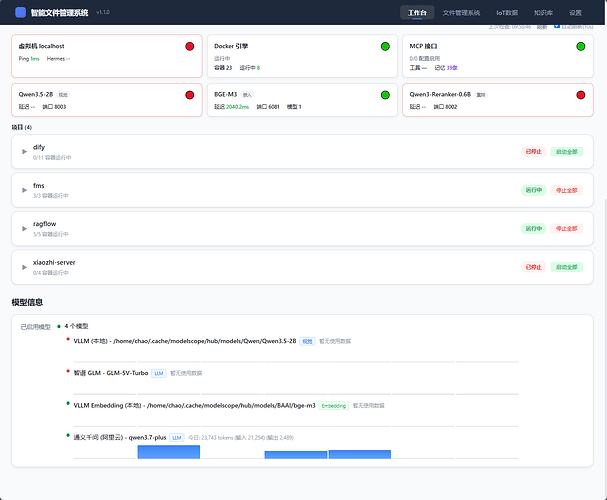Screen dimensions: 607x500
Task: Click the green status dot on BGE-M3 card
Action: coord(385,95)
